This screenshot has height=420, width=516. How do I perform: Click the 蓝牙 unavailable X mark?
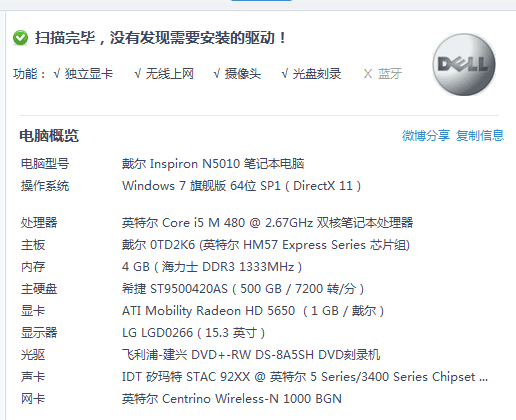[368, 74]
